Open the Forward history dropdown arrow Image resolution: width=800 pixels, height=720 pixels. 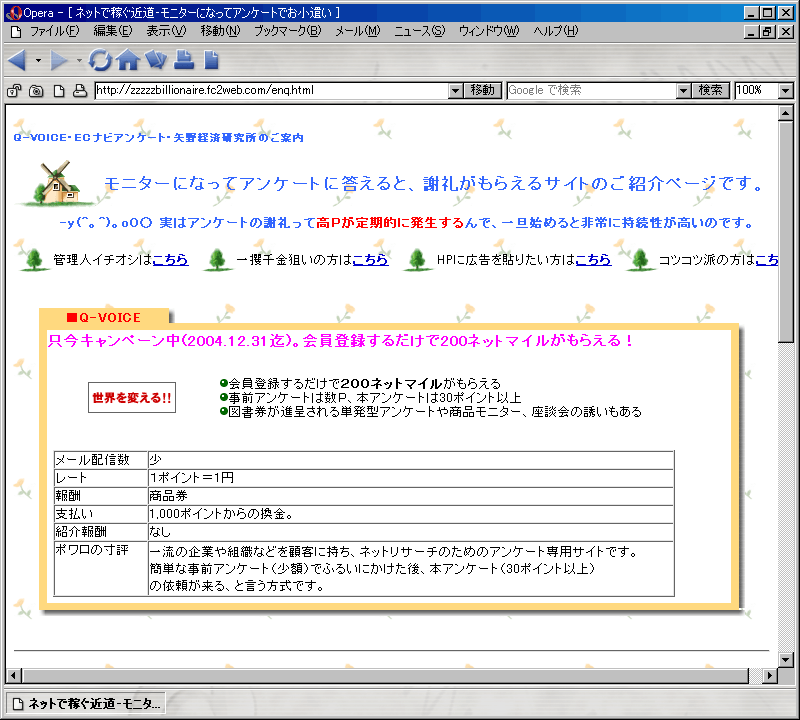pyautogui.click(x=79, y=60)
